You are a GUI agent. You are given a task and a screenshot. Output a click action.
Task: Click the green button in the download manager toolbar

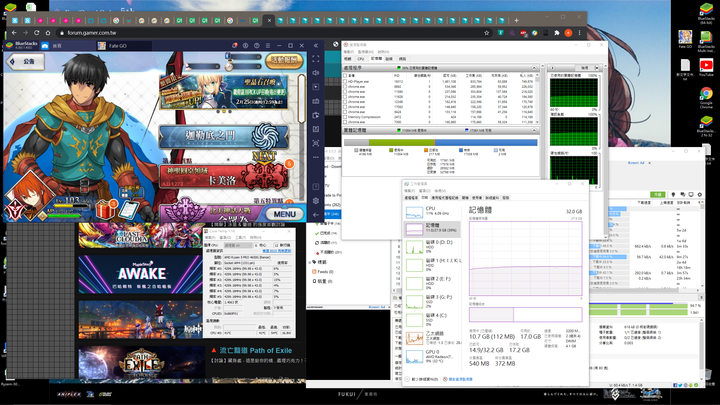(658, 195)
